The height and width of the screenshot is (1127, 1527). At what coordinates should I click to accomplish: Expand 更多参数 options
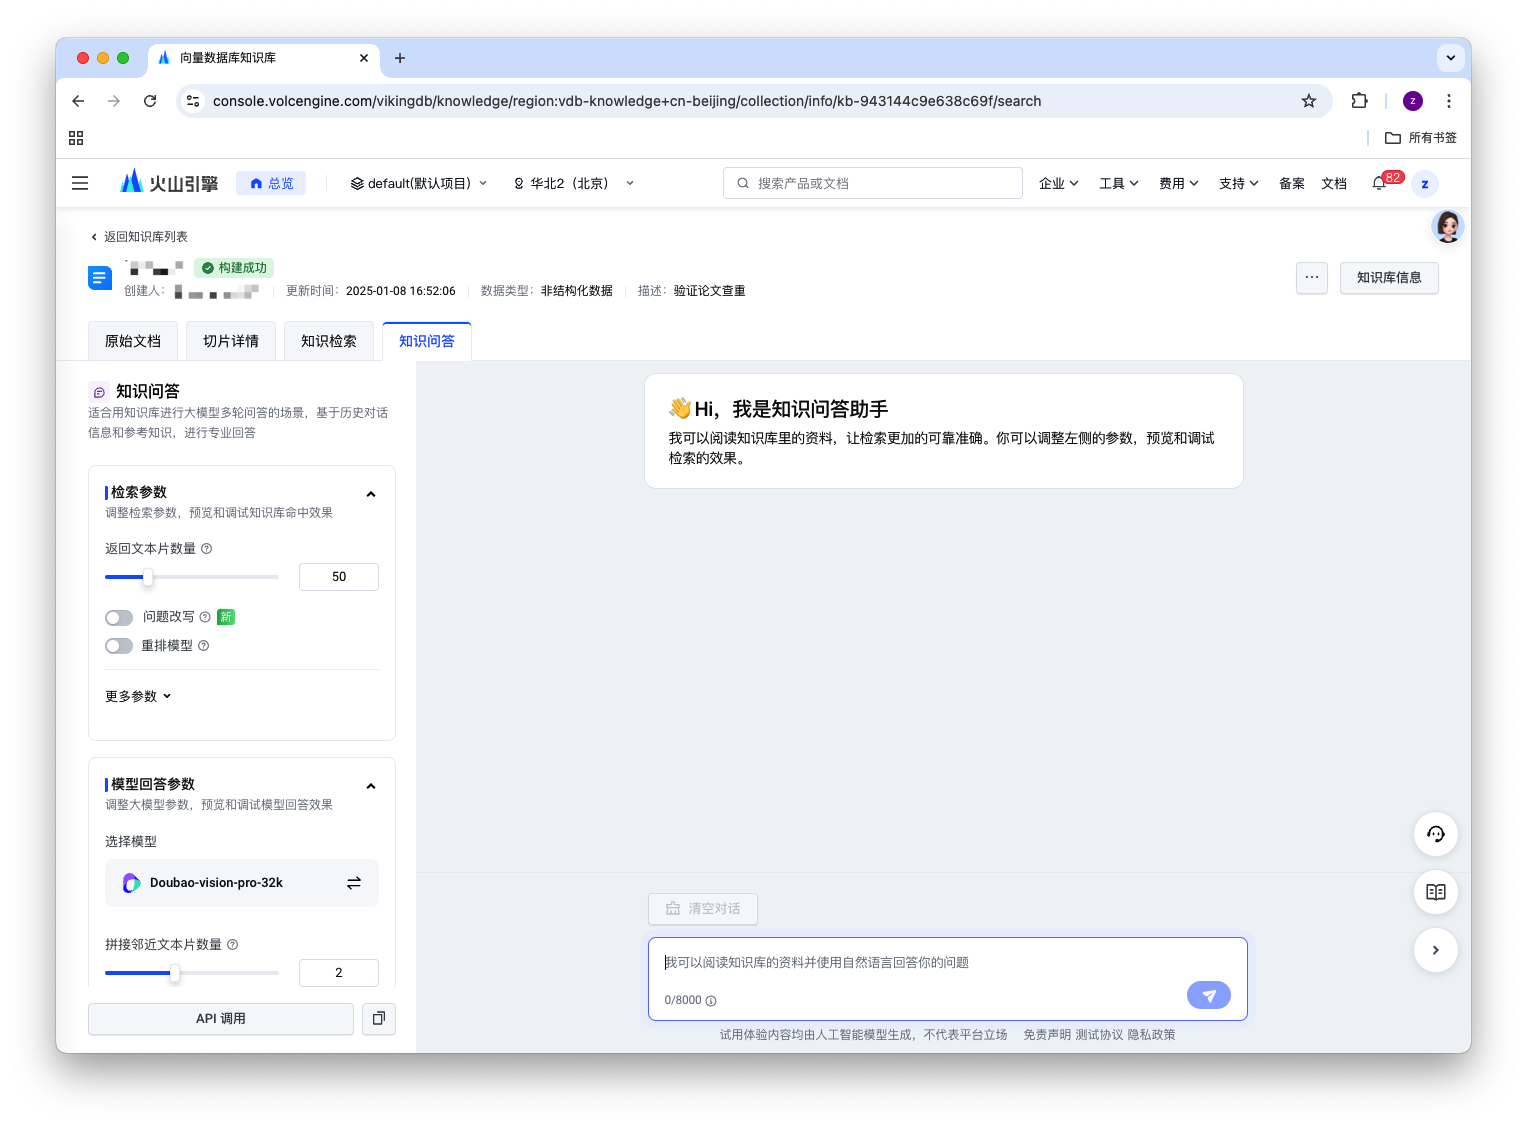(138, 696)
